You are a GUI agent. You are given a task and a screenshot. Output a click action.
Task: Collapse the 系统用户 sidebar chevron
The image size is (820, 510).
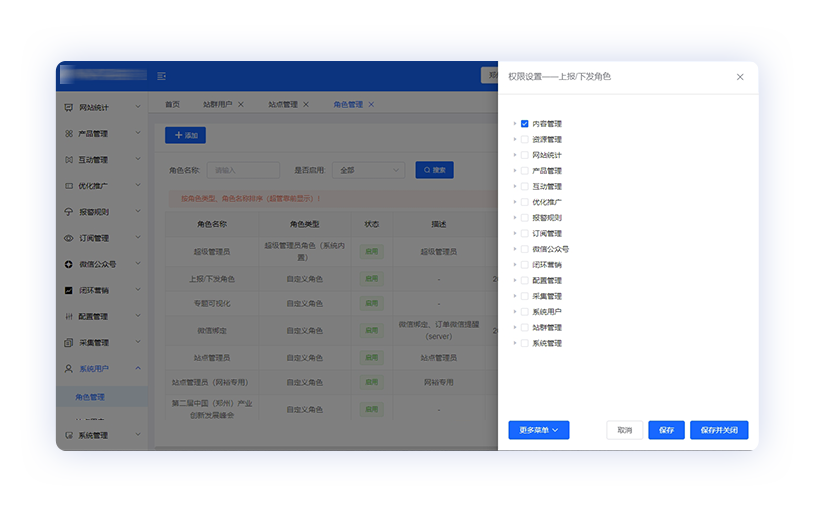point(138,368)
